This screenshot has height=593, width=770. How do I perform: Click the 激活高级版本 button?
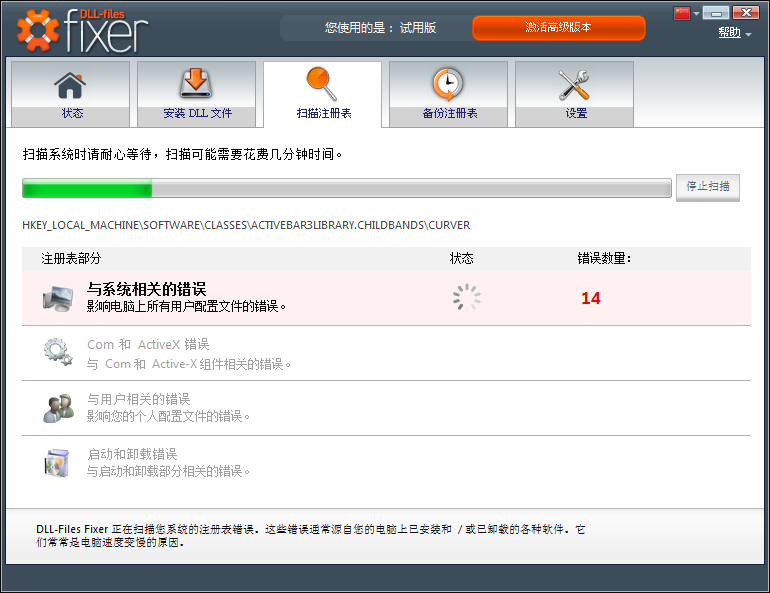pos(559,28)
